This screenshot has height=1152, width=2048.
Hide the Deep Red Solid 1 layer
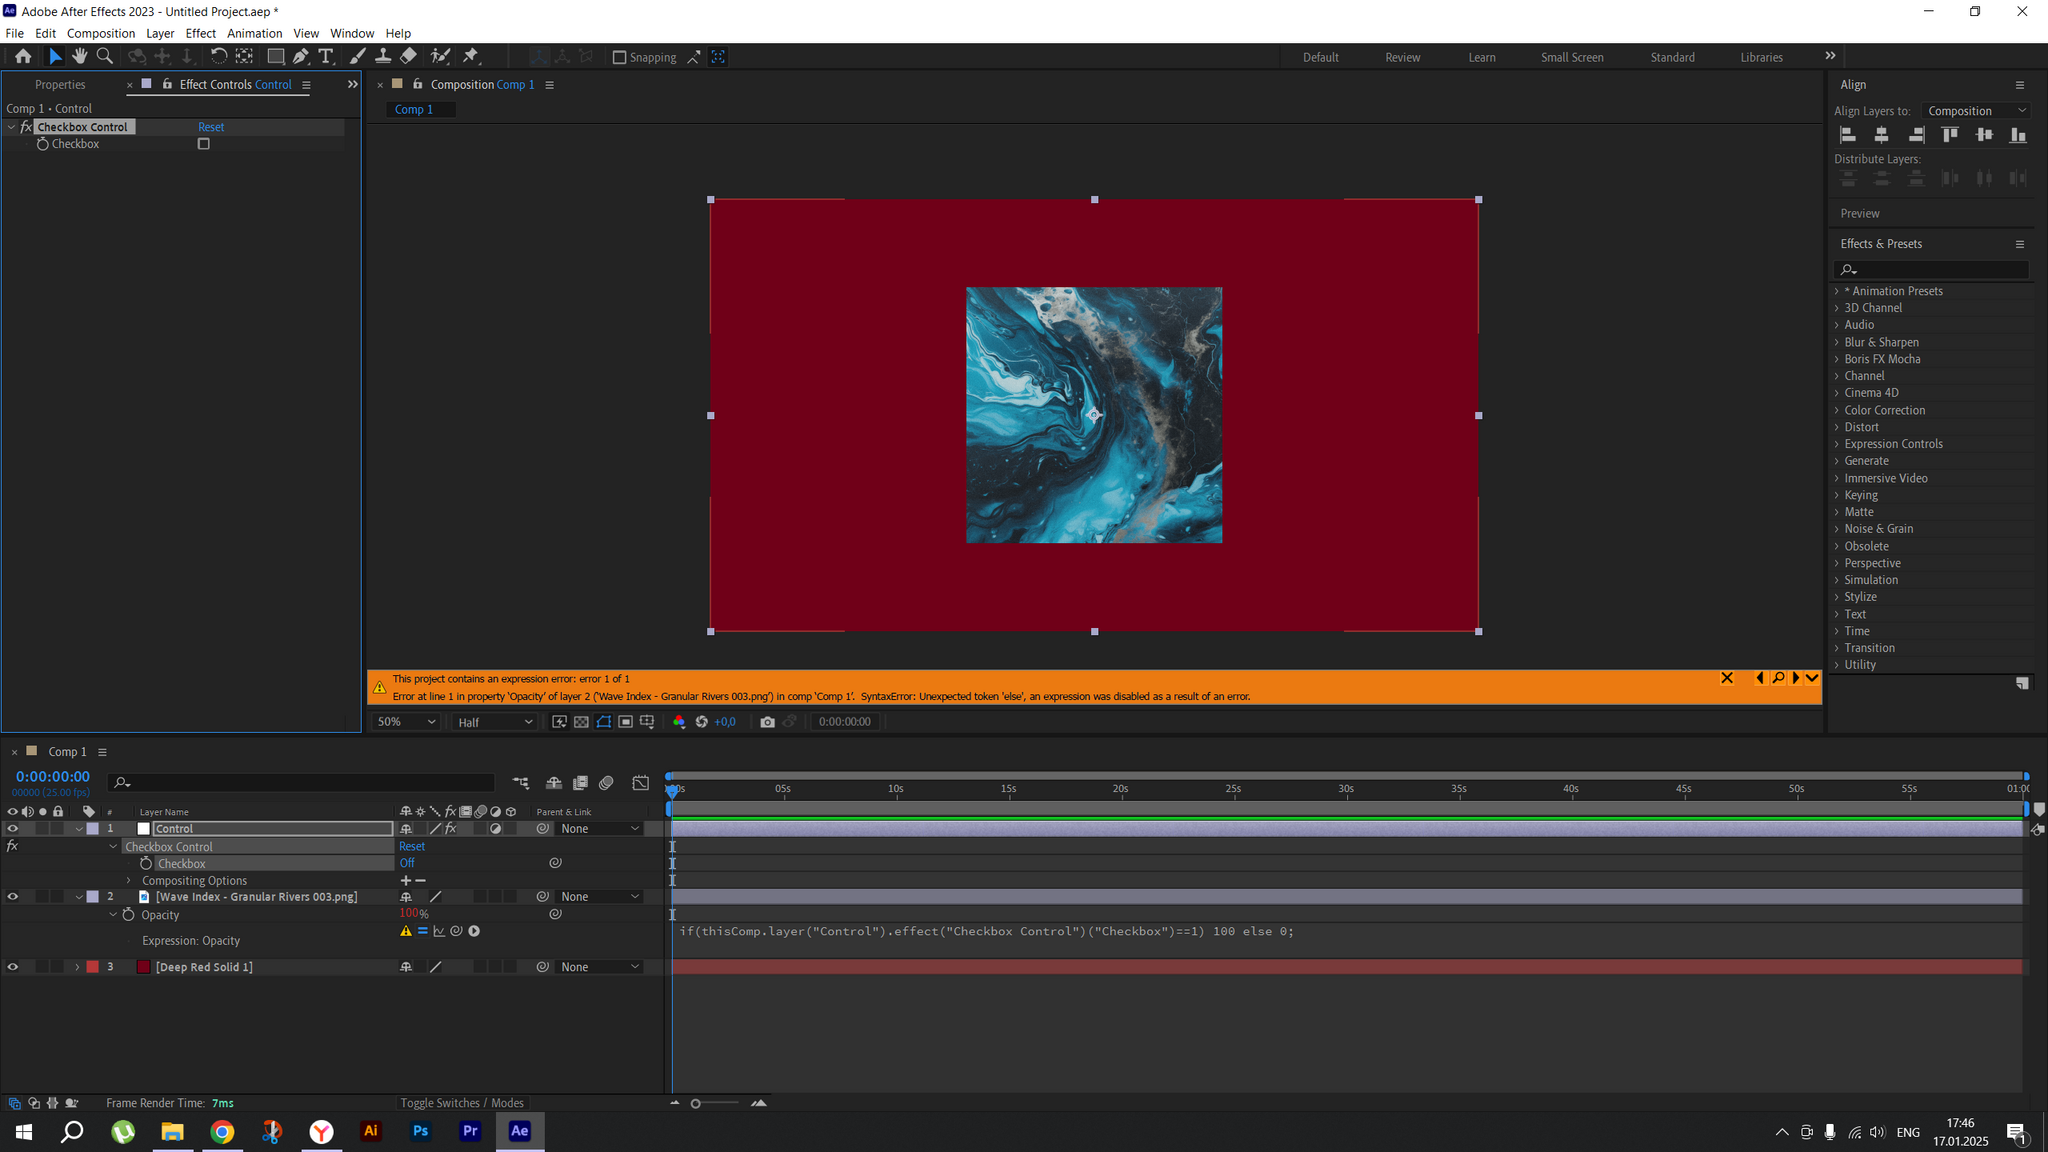pyautogui.click(x=13, y=967)
